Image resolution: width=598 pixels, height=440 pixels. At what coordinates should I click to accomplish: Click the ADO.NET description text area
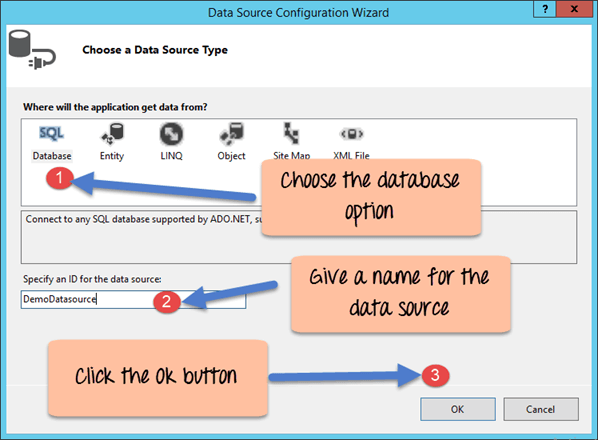pos(299,237)
